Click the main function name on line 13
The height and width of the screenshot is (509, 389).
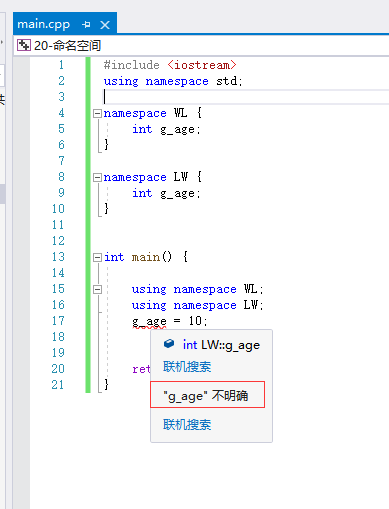[146, 257]
